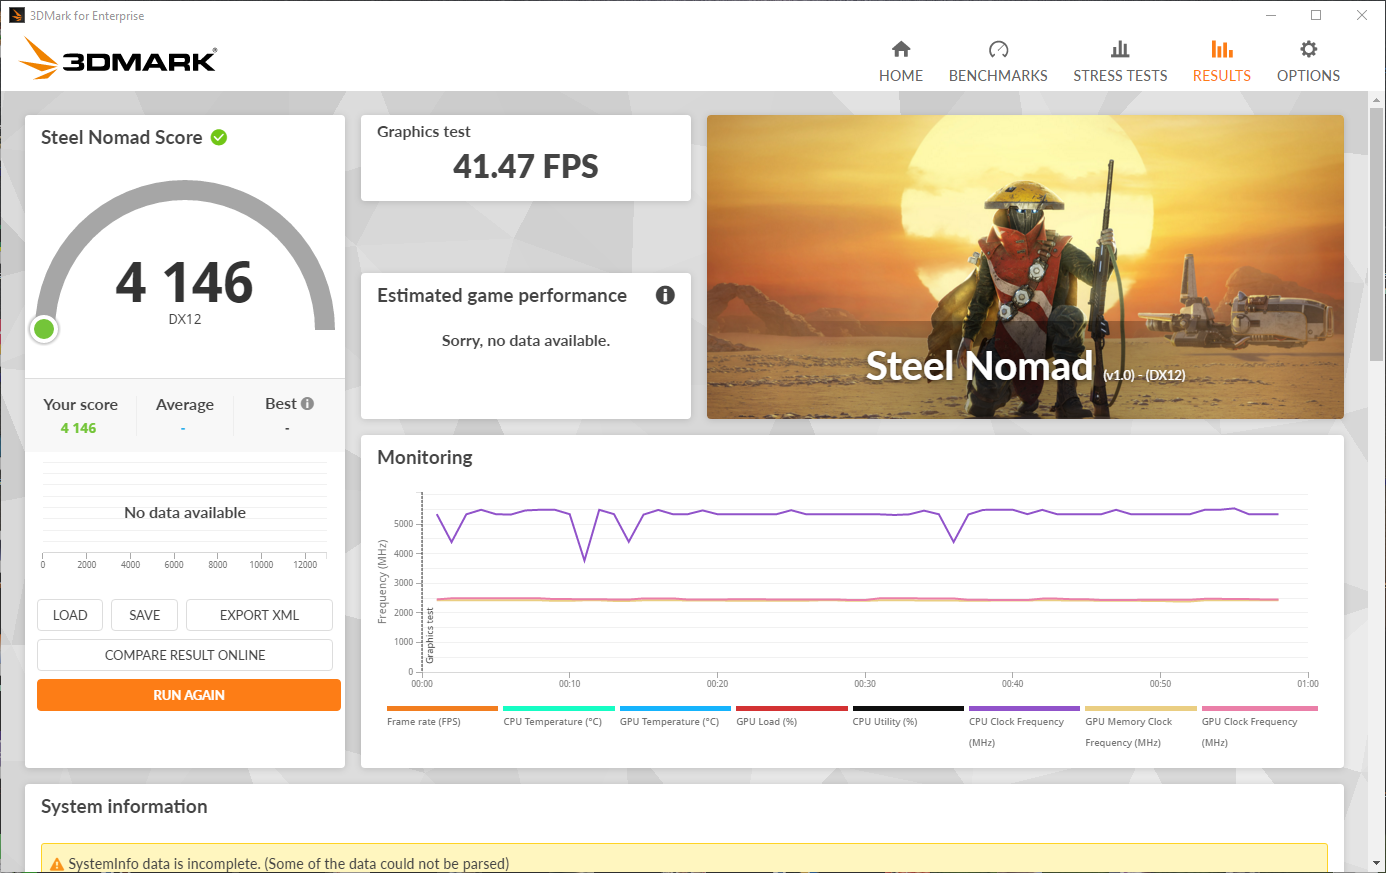
Task: Show info for Estimated game performance
Action: tap(665, 295)
